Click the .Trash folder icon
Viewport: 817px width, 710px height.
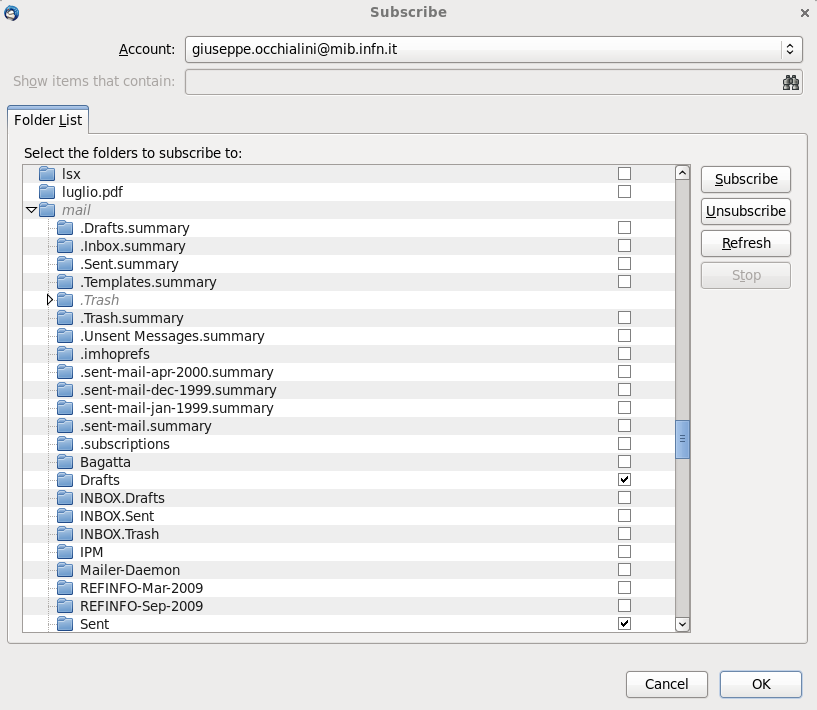65,300
